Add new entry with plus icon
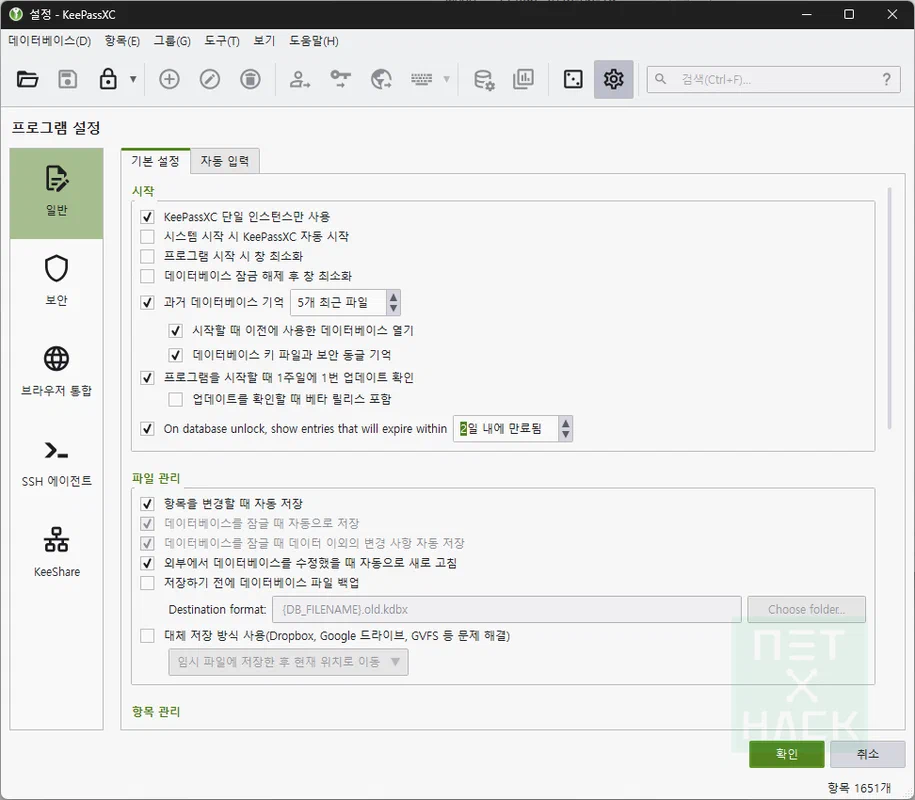Screen dimensions: 915x800 pyautogui.click(x=169, y=79)
